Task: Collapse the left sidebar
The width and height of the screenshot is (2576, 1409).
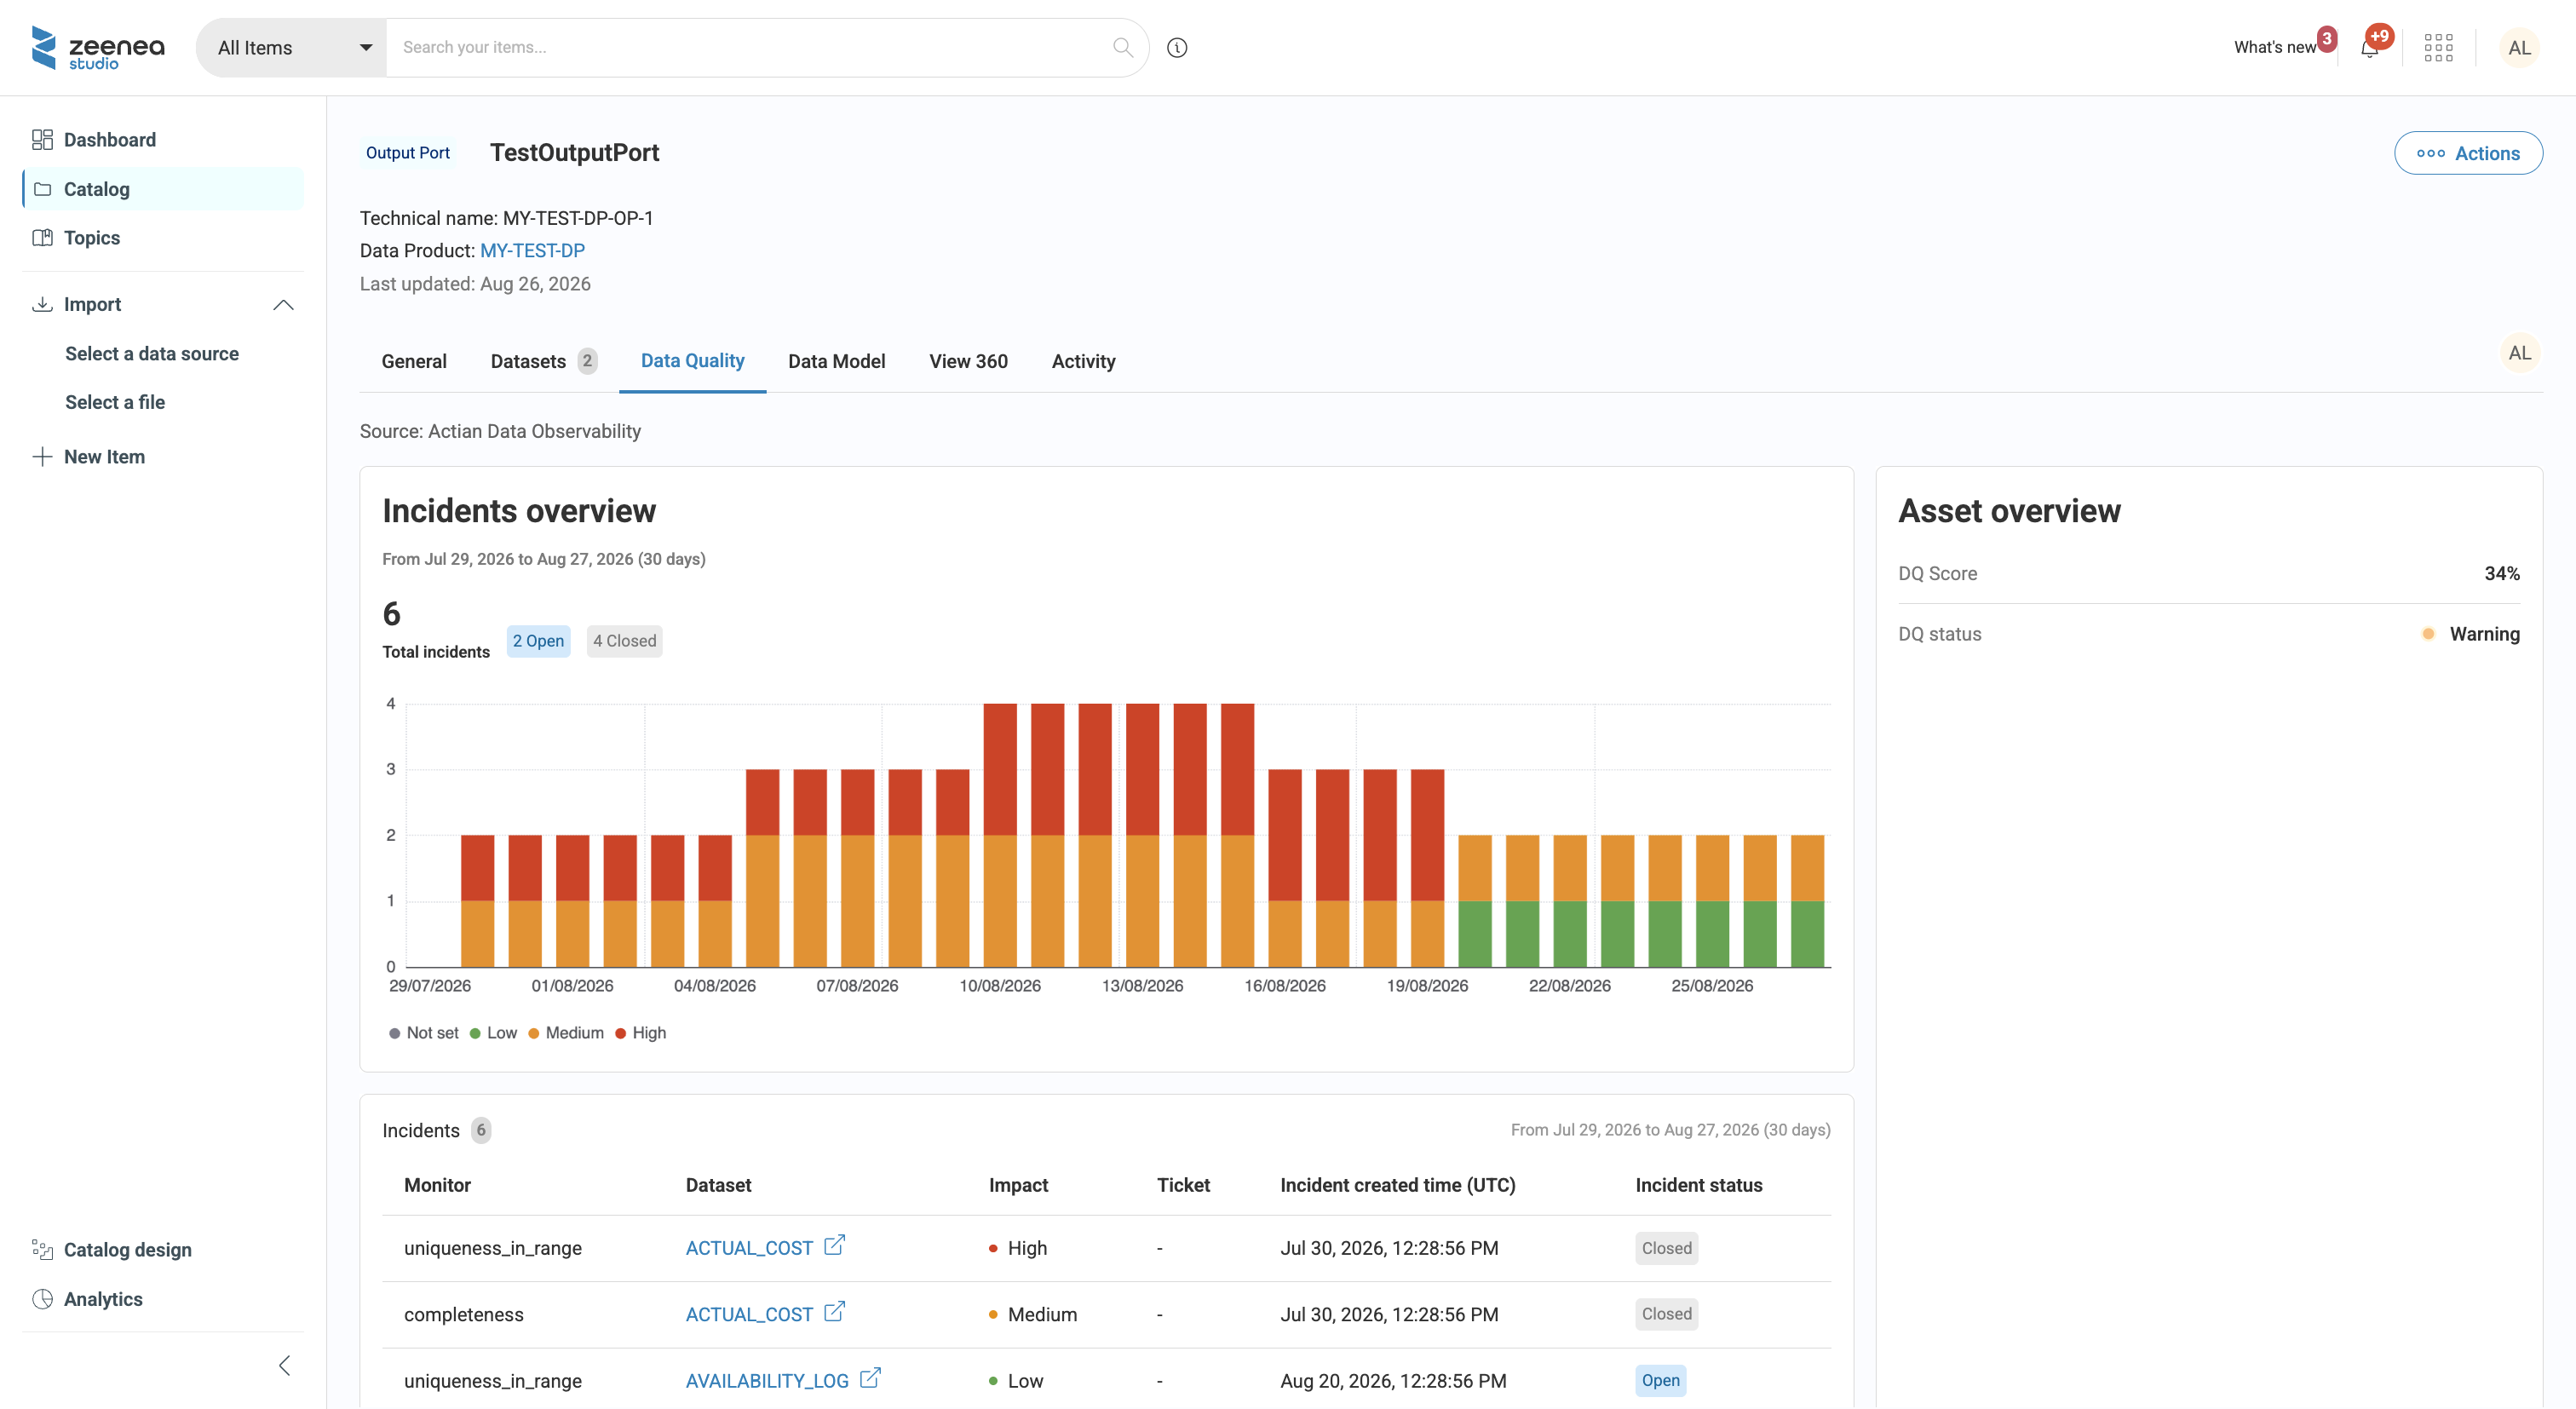Action: [x=284, y=1366]
